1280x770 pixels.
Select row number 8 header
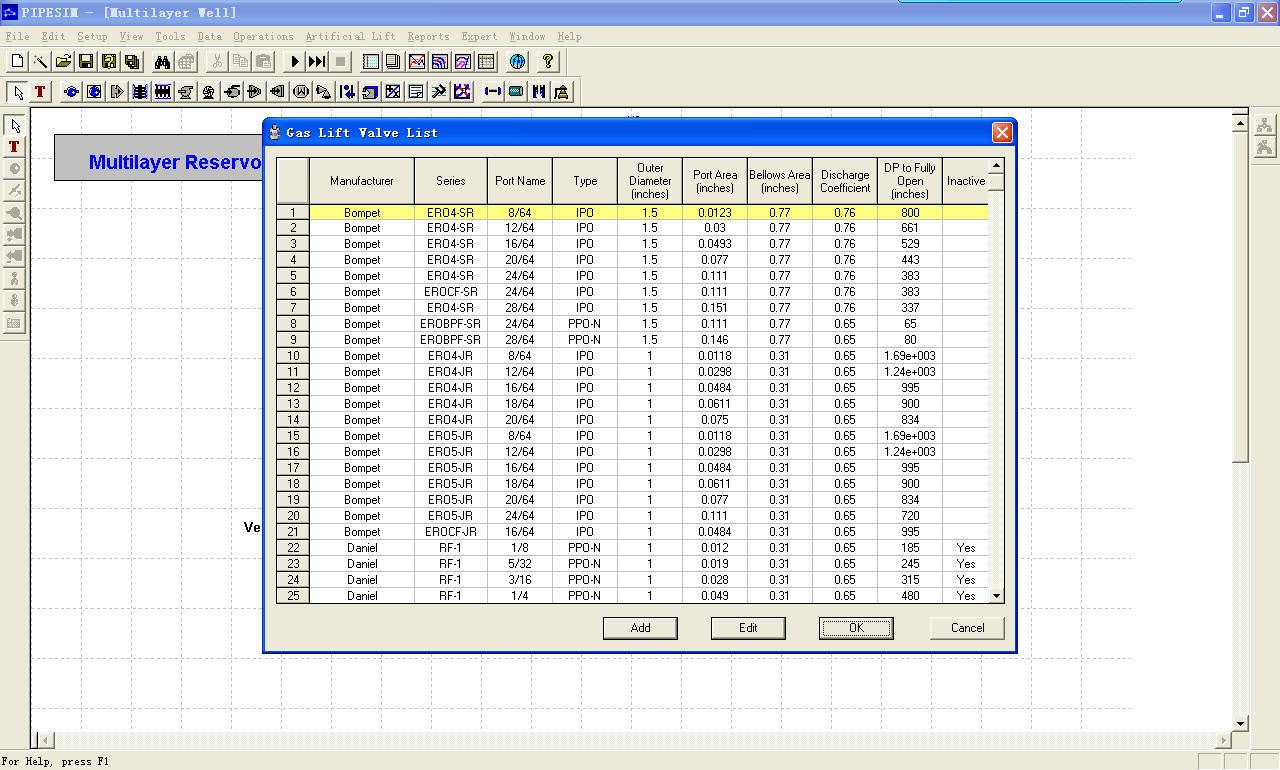coord(293,324)
